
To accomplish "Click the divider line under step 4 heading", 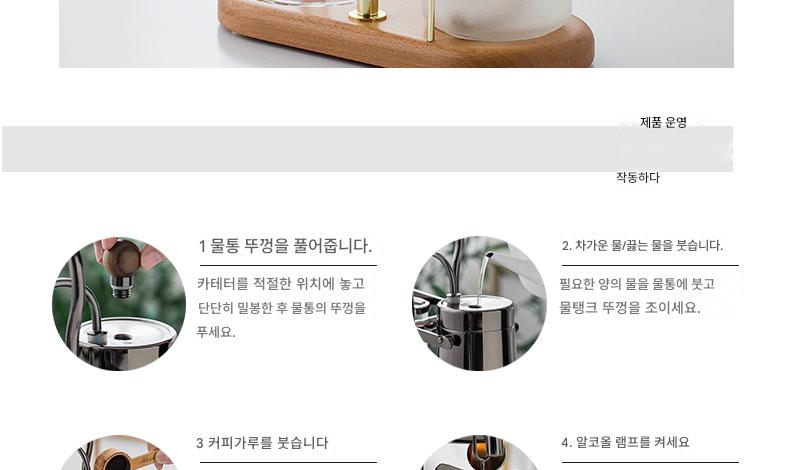I will point(650,462).
